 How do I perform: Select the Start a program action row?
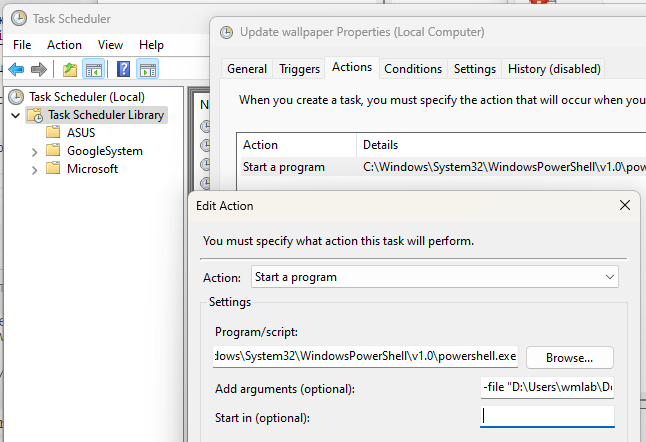pyautogui.click(x=443, y=167)
